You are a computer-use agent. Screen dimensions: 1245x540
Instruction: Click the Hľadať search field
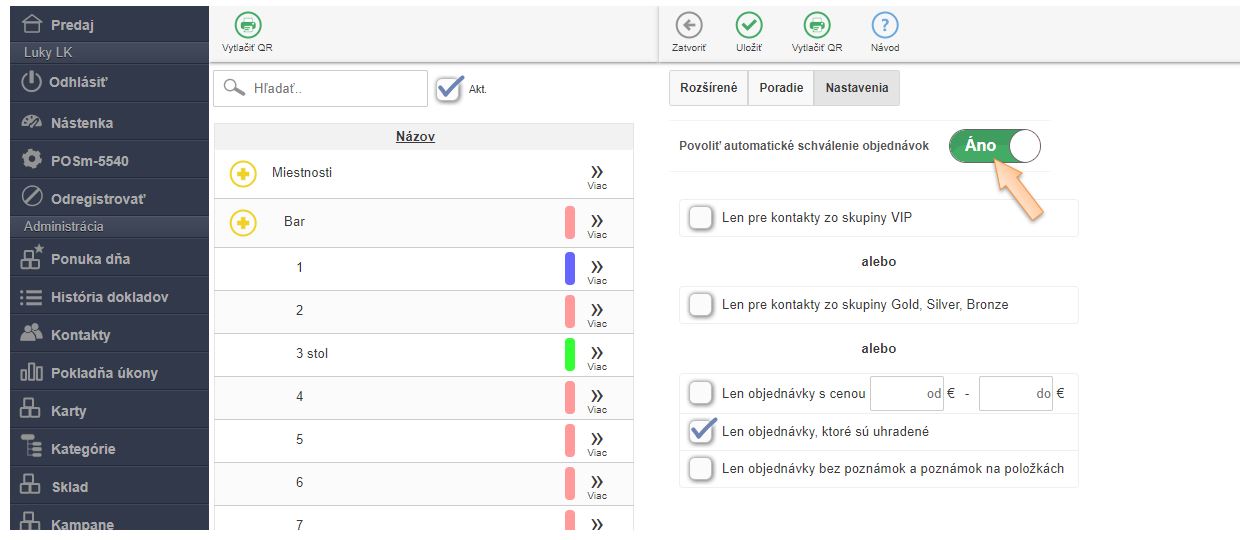point(330,88)
